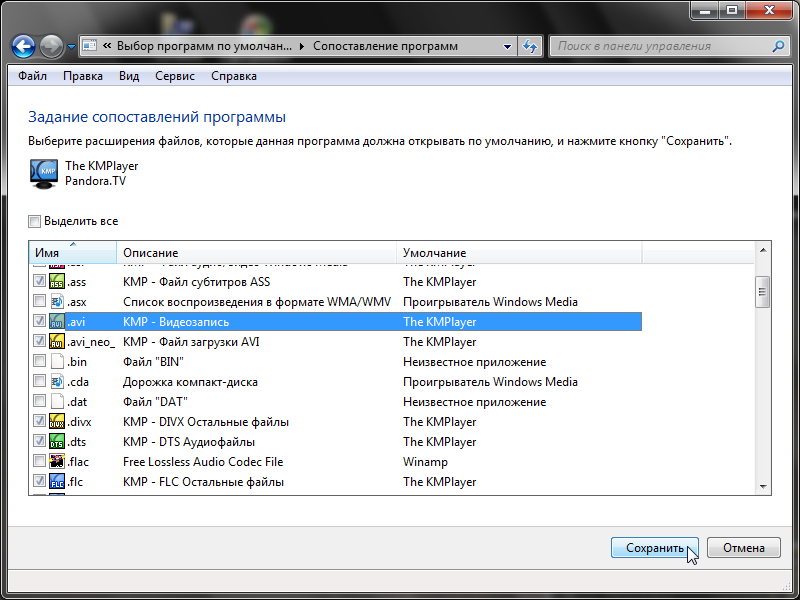Check the .dat extension checkbox

click(x=39, y=401)
